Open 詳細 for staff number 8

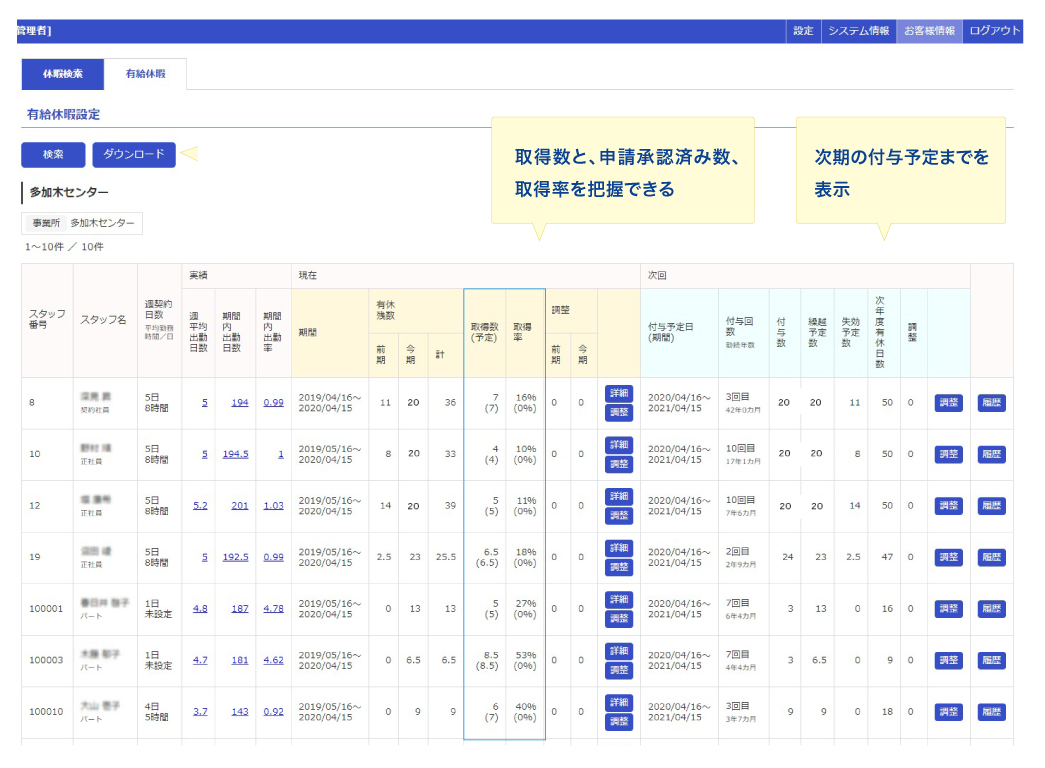coord(619,393)
